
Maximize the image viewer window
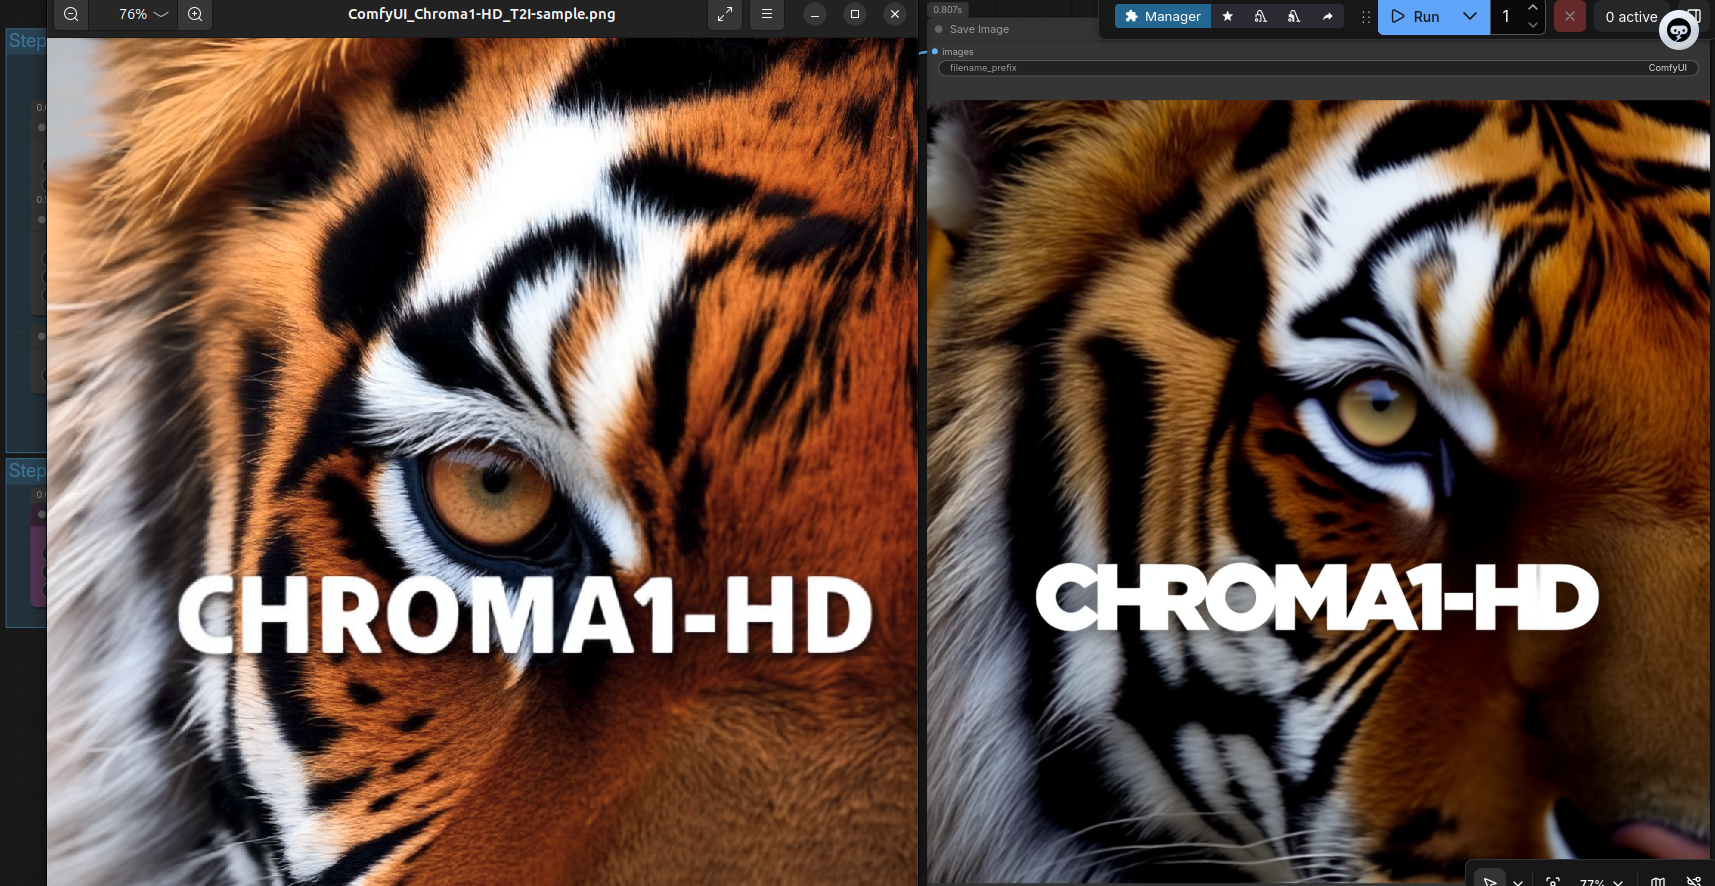[855, 14]
